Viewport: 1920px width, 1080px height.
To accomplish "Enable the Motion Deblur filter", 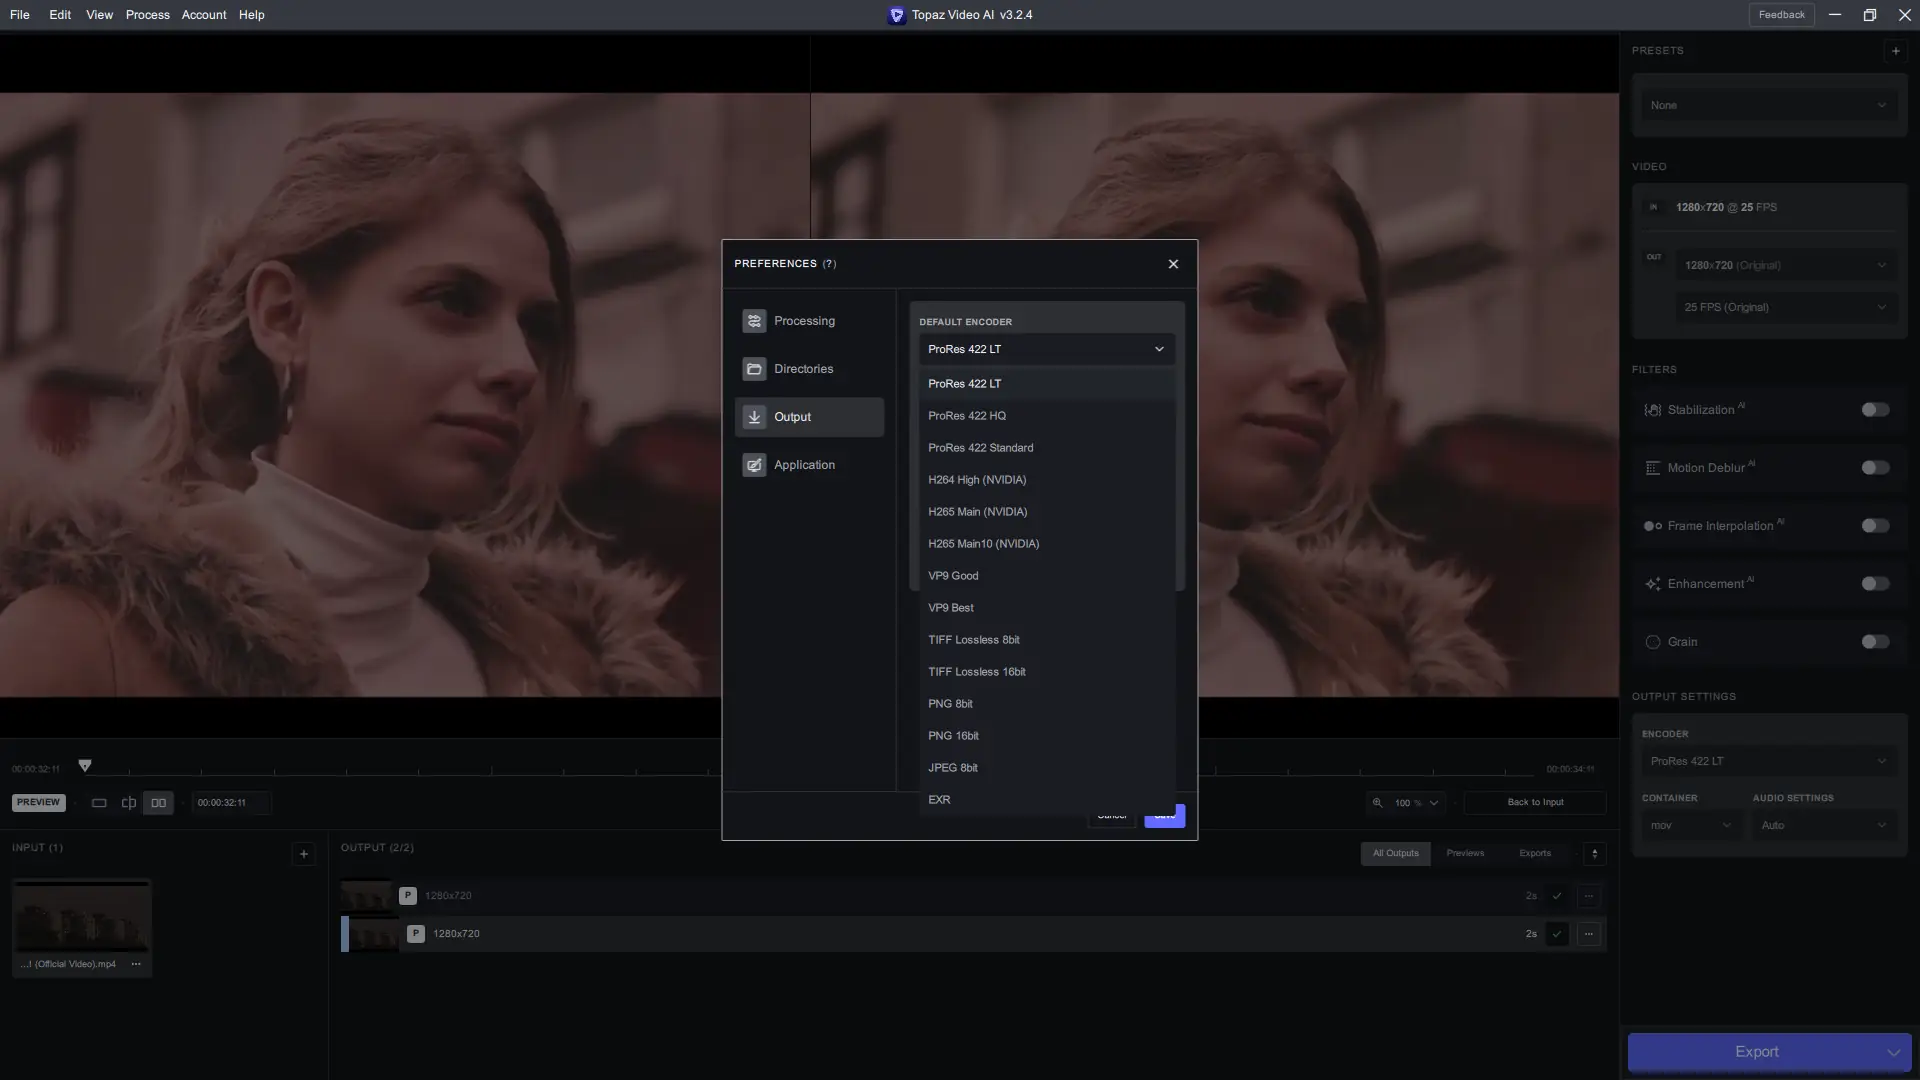I will point(1875,468).
